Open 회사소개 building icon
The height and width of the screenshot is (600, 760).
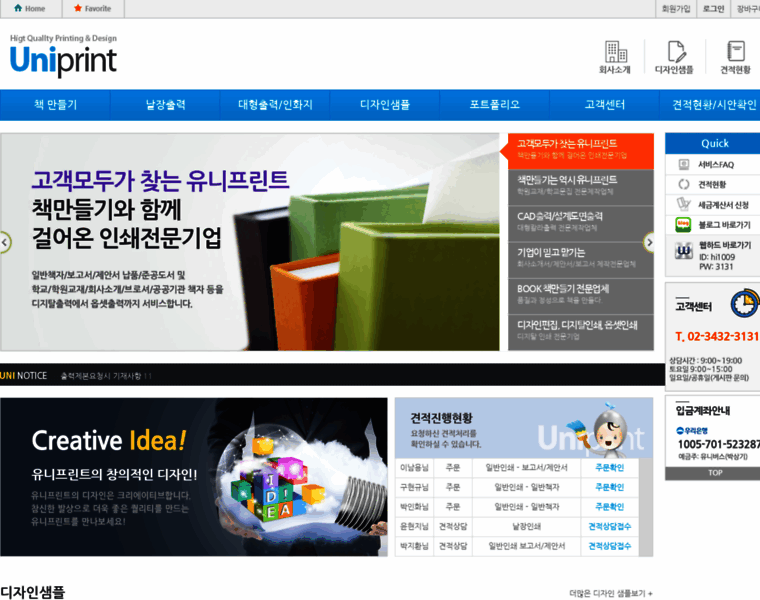[x=615, y=52]
